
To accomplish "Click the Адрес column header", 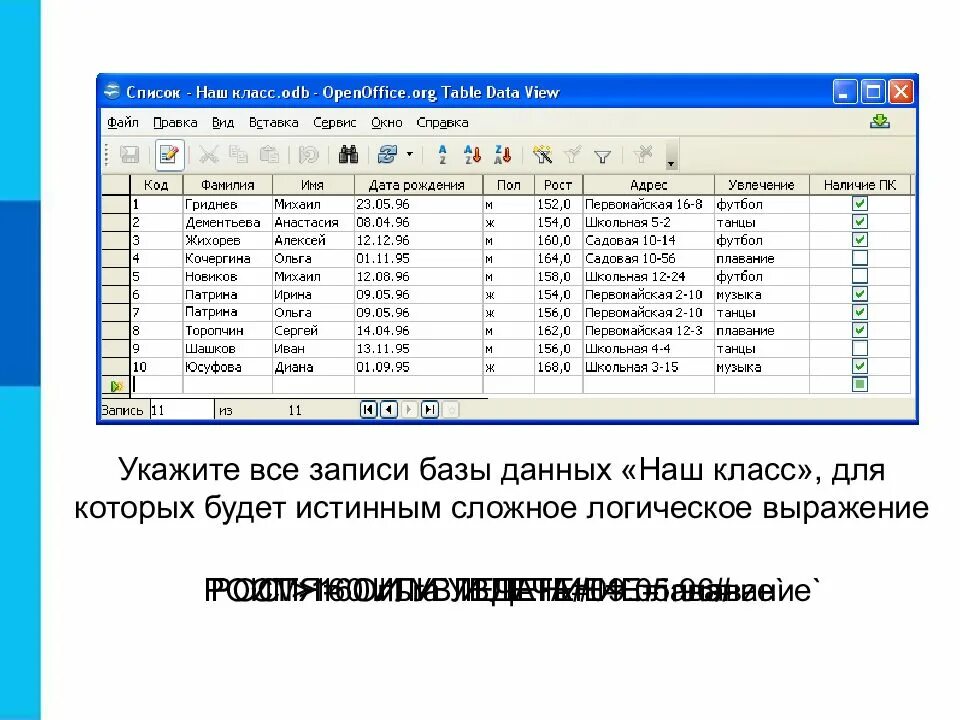I will tap(648, 185).
